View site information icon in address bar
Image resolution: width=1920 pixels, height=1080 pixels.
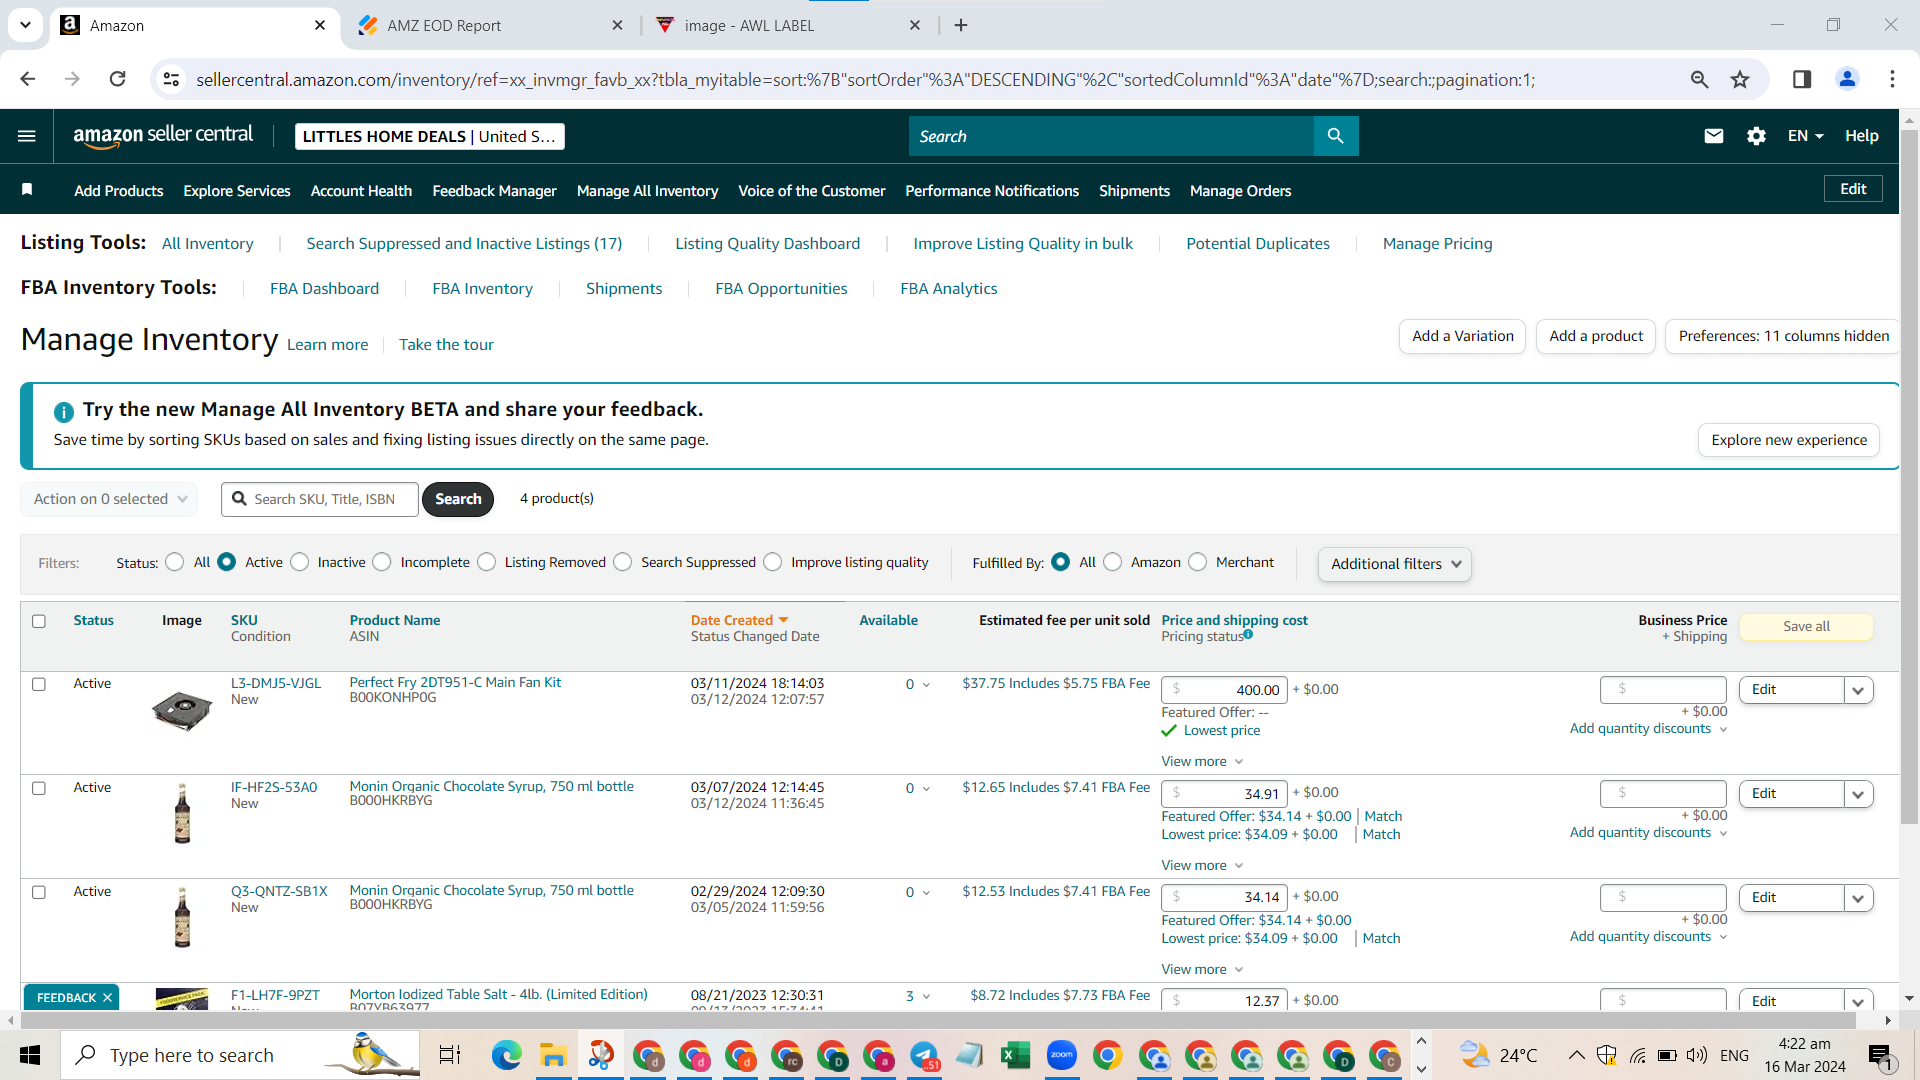[172, 79]
